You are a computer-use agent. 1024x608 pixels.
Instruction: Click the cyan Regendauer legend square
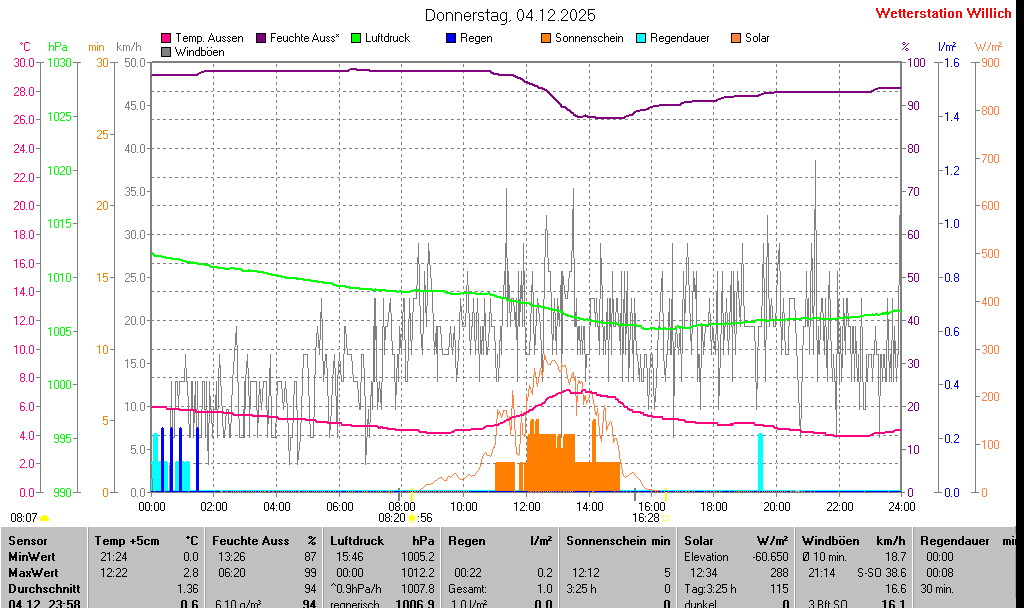[x=641, y=38]
